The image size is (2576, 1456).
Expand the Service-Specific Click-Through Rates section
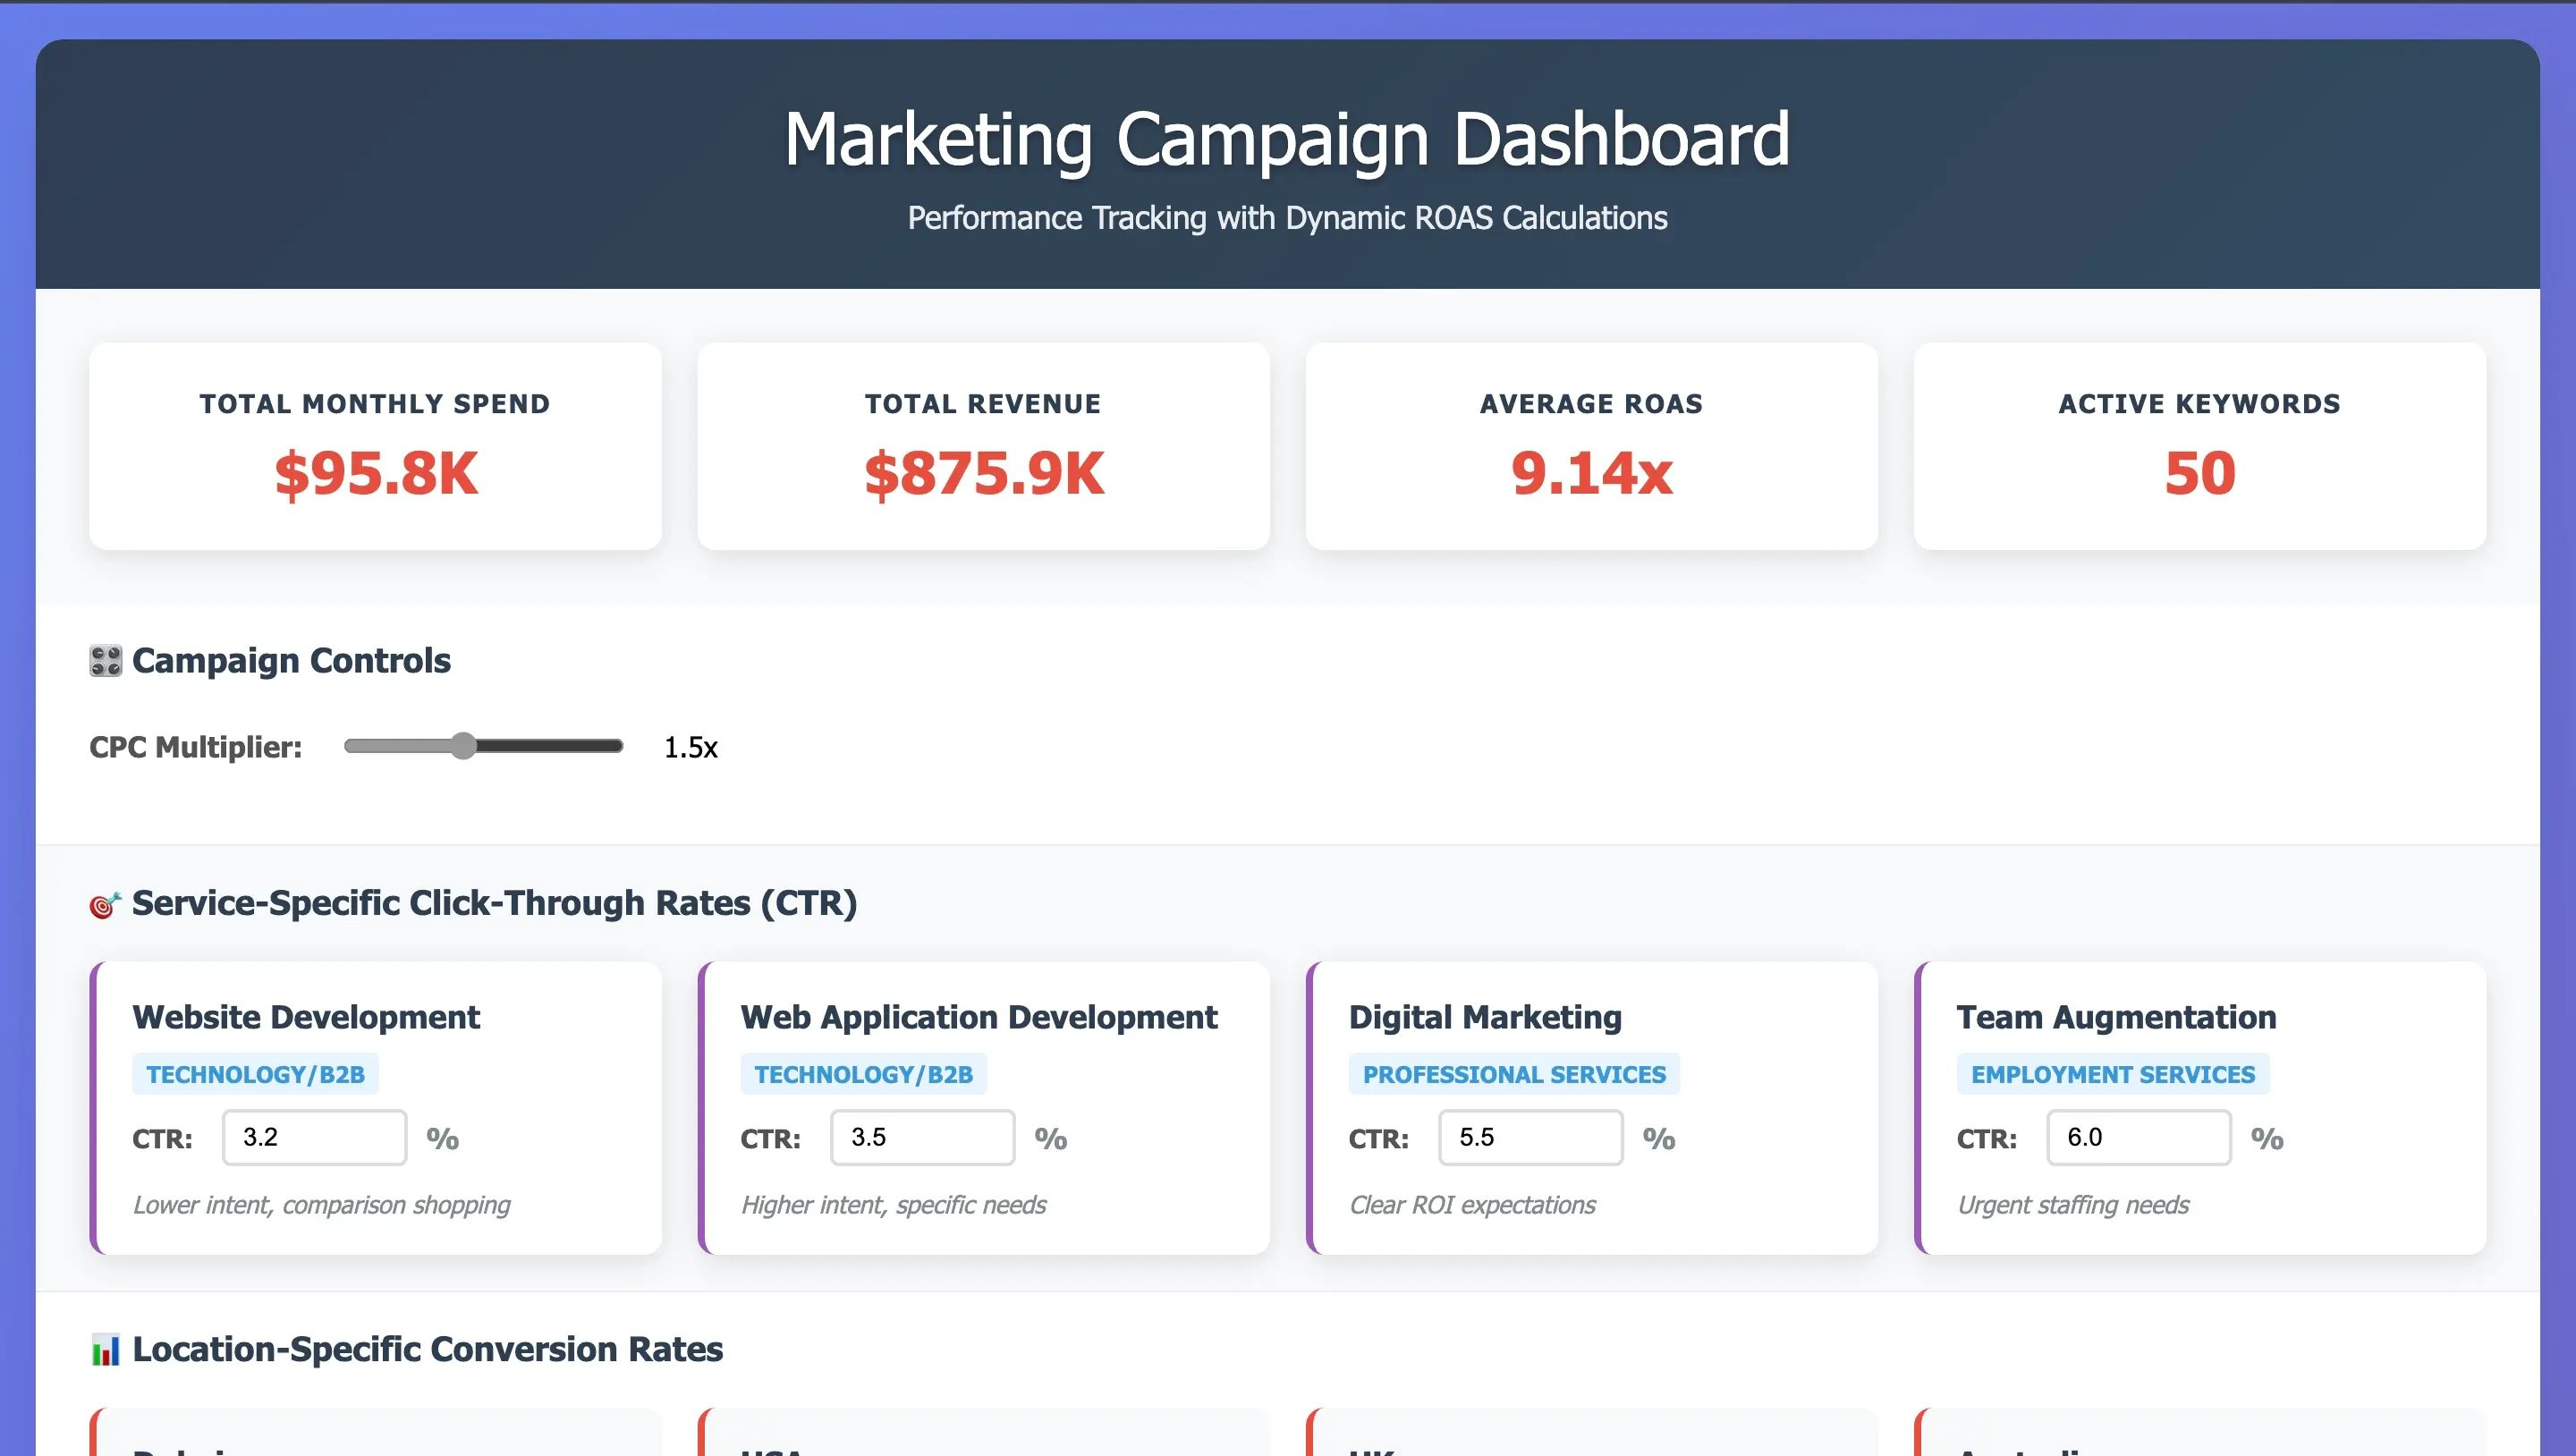pos(495,902)
